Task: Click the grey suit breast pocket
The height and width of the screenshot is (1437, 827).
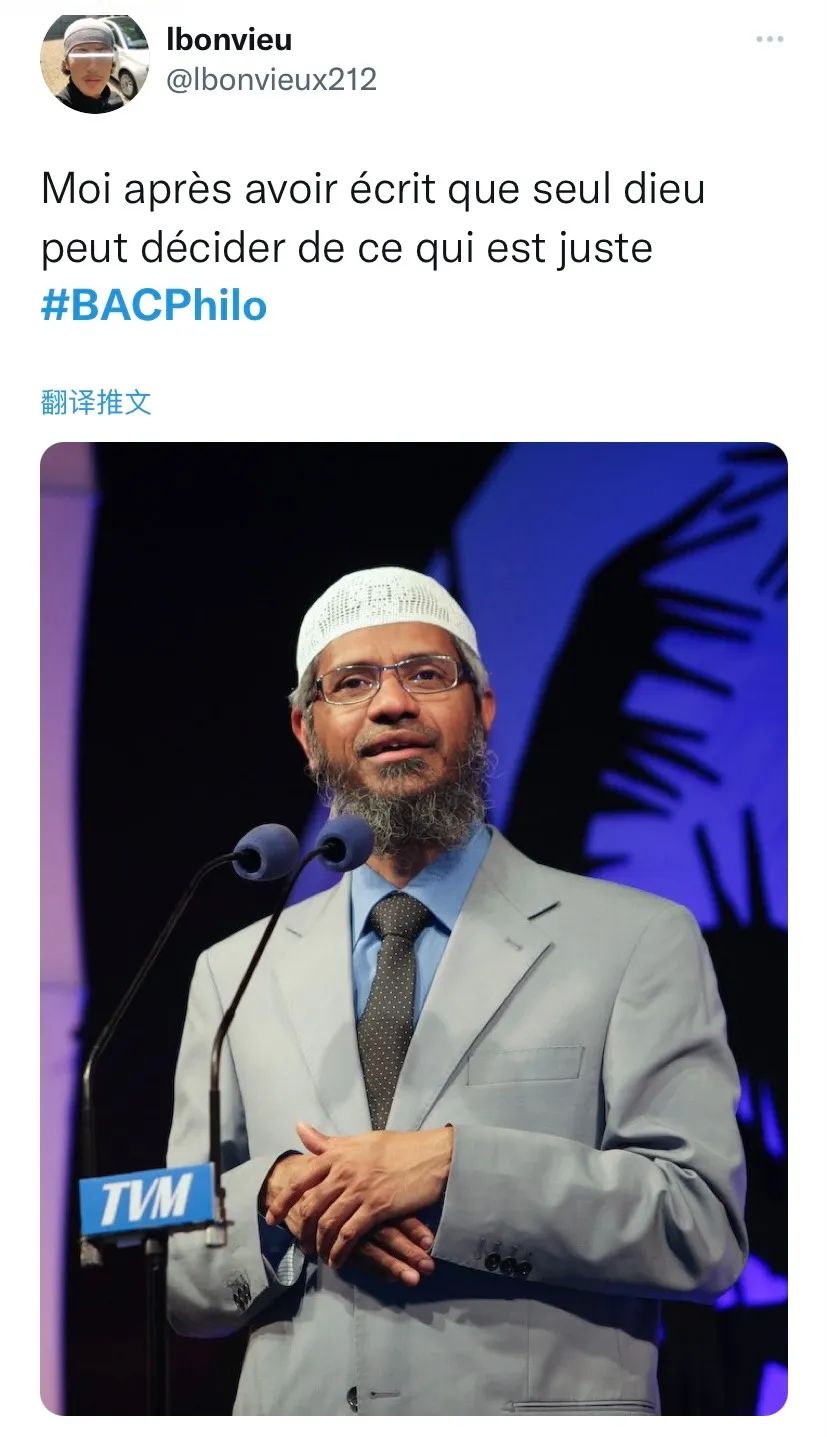Action: (524, 1066)
